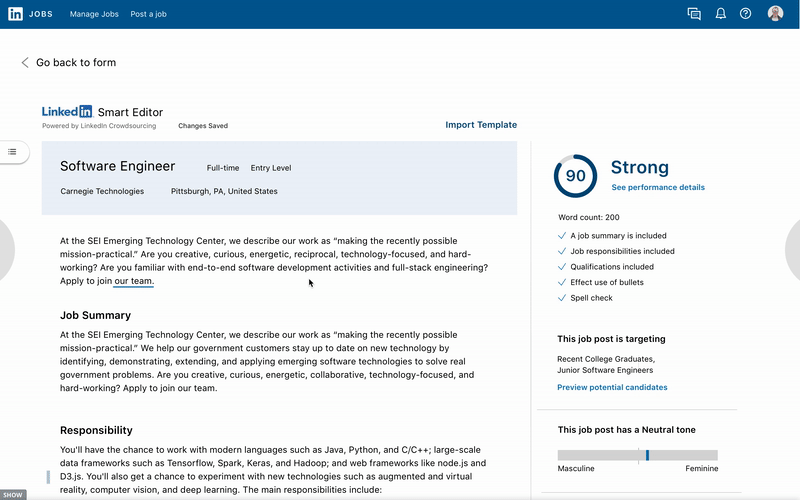Click the tone slider marker
Screen dimensions: 800x500
(647, 455)
